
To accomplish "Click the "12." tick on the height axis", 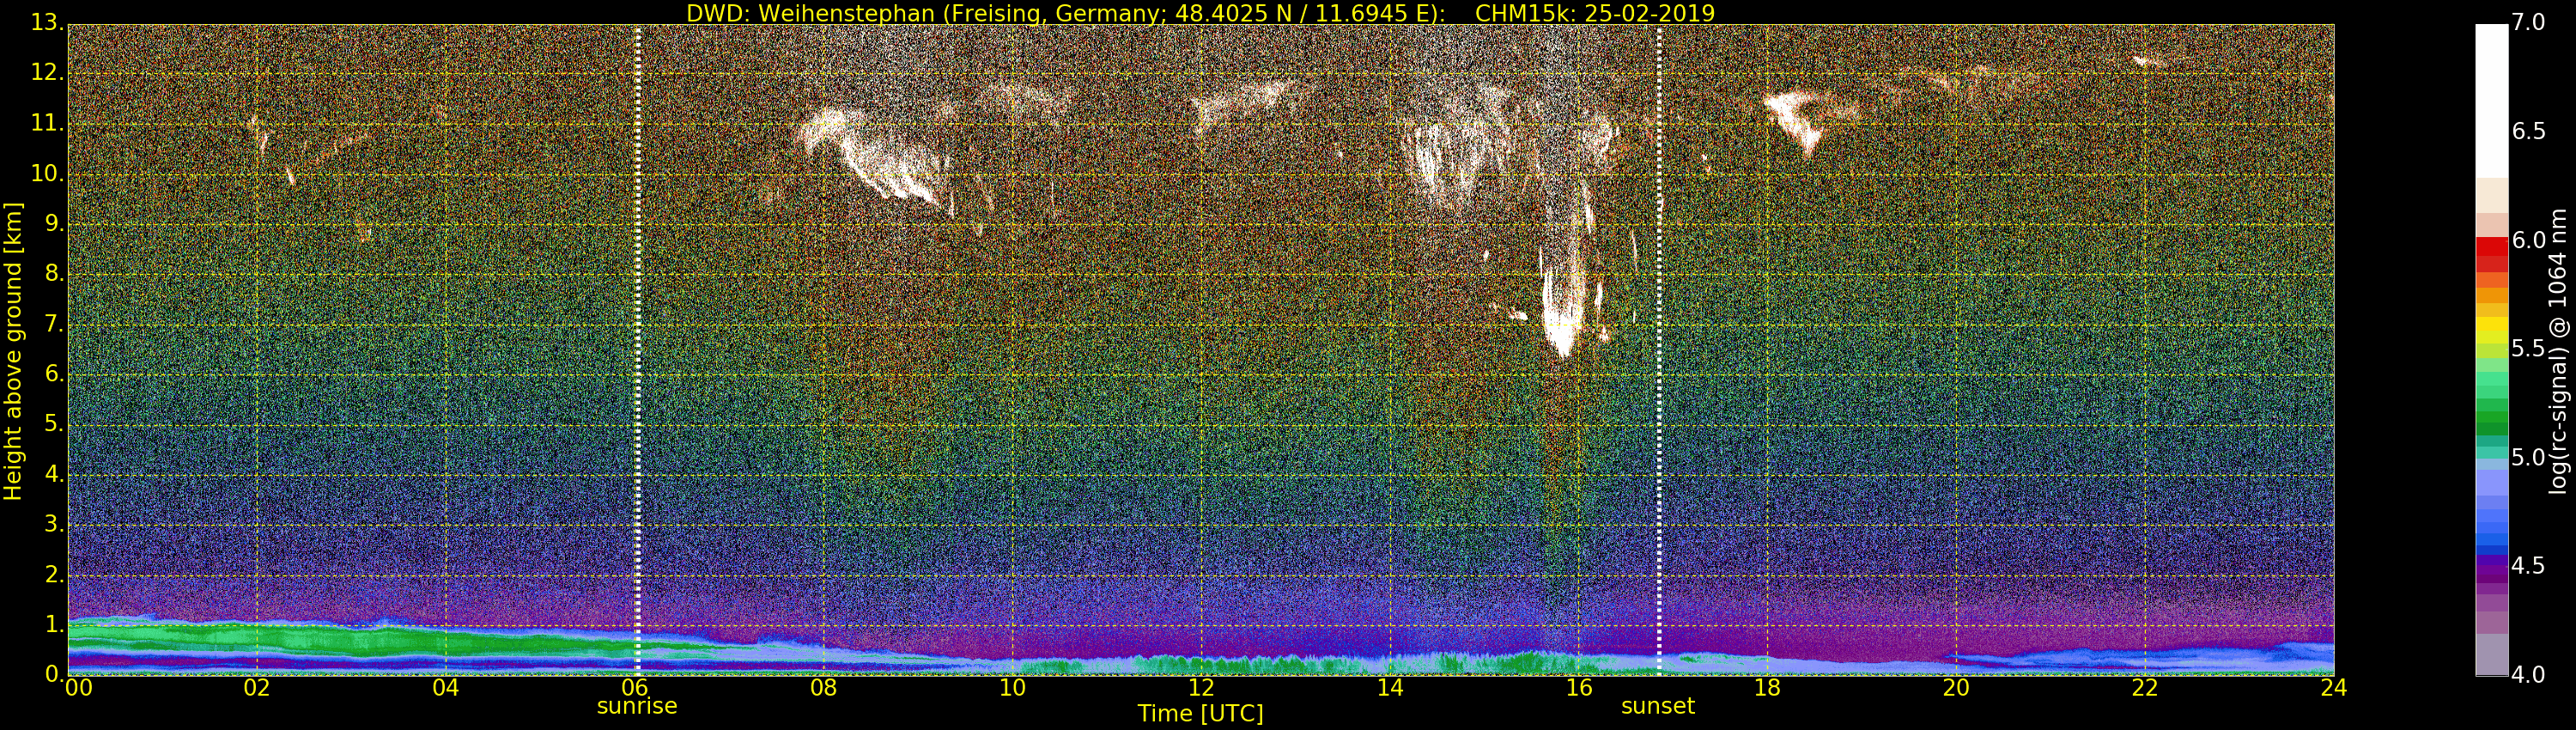I will pos(48,74).
